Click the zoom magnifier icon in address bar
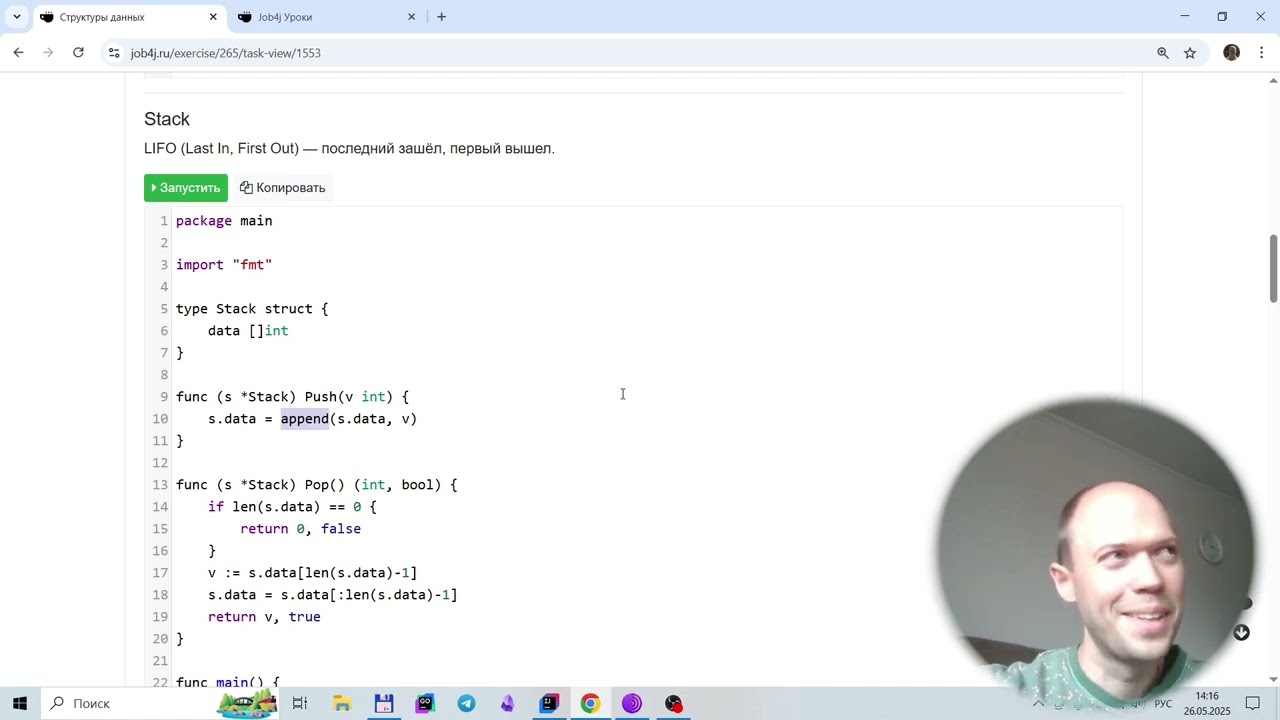 click(1163, 53)
